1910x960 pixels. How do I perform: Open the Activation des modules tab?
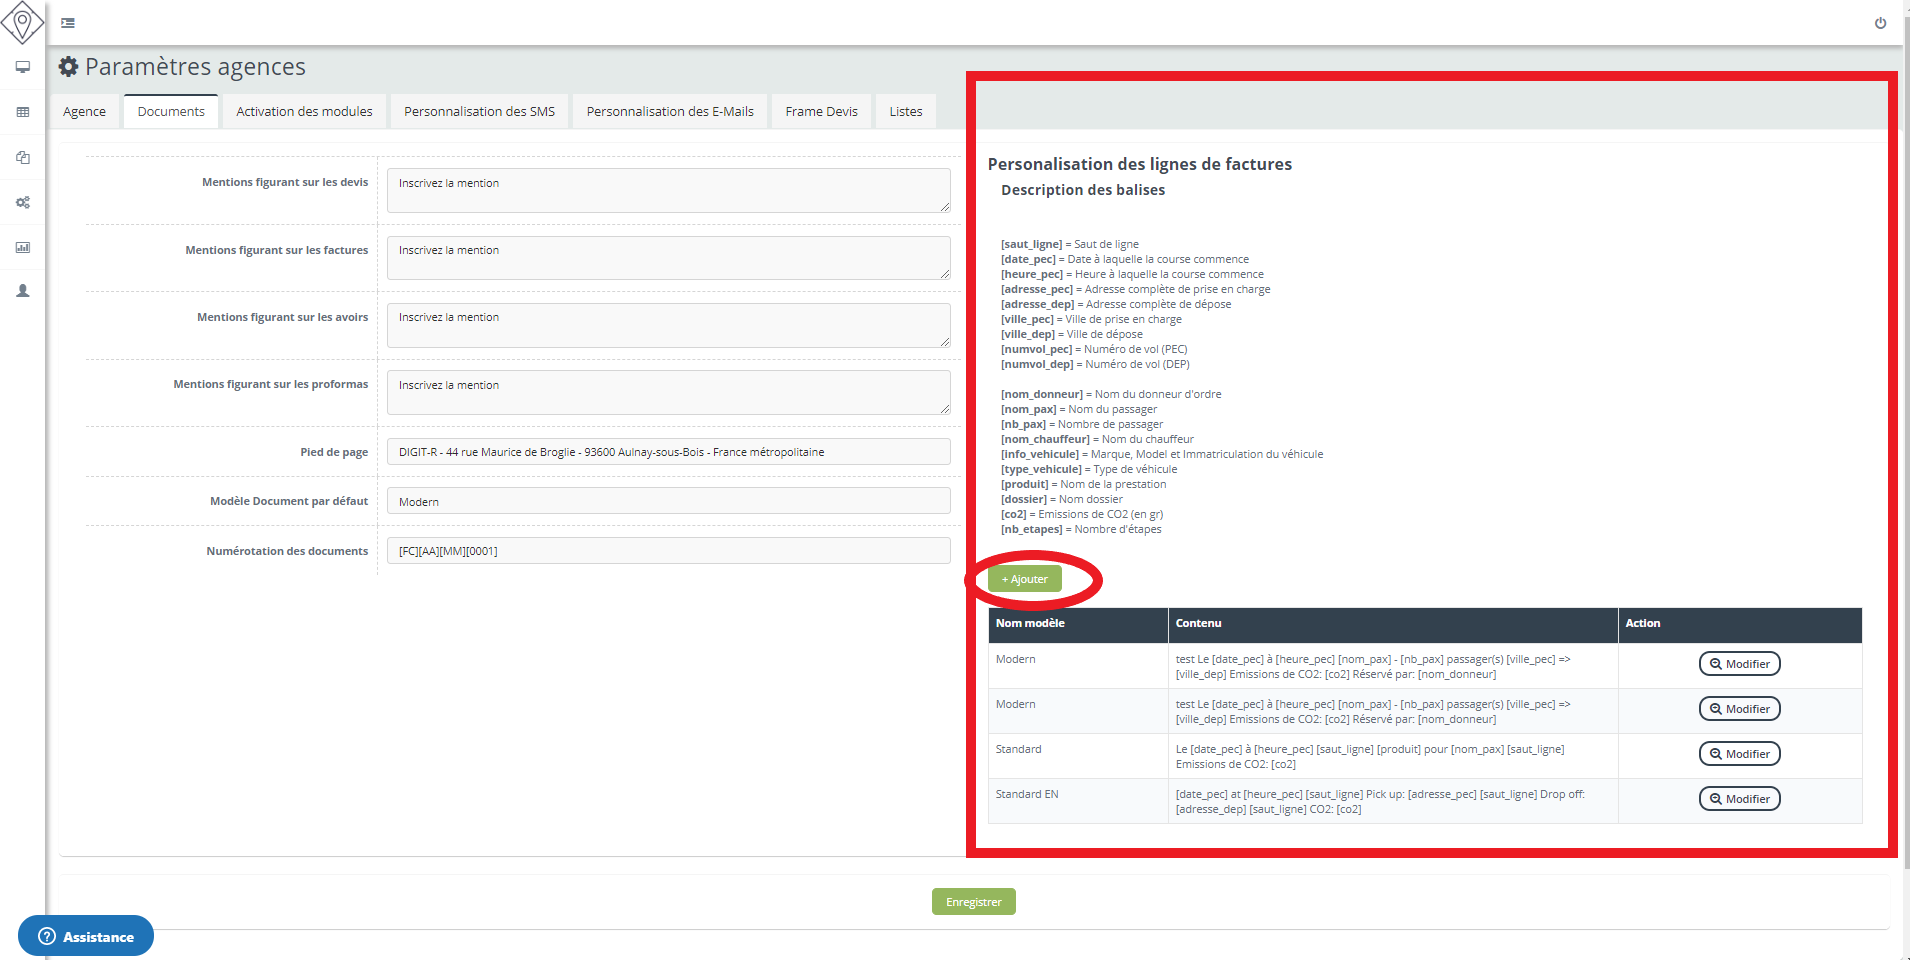click(304, 112)
